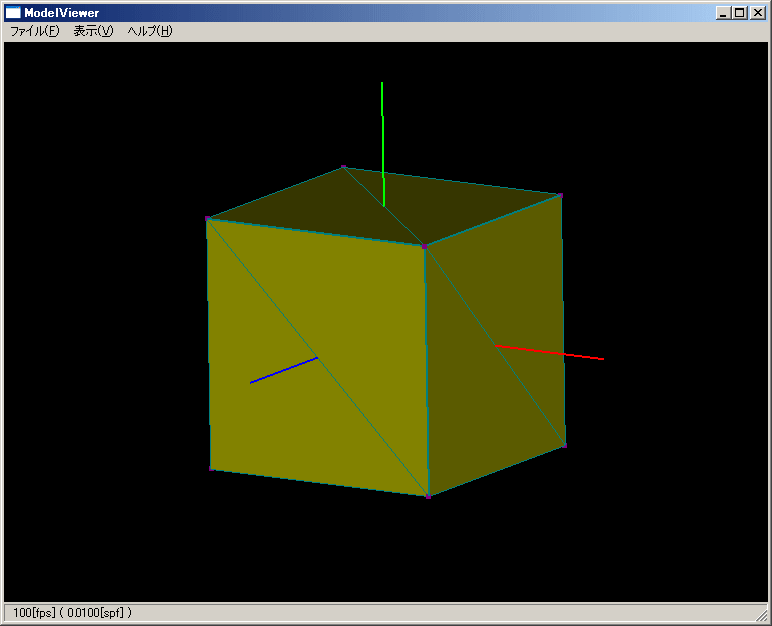
Task: Minimize the ModelViewer window
Action: pos(722,13)
